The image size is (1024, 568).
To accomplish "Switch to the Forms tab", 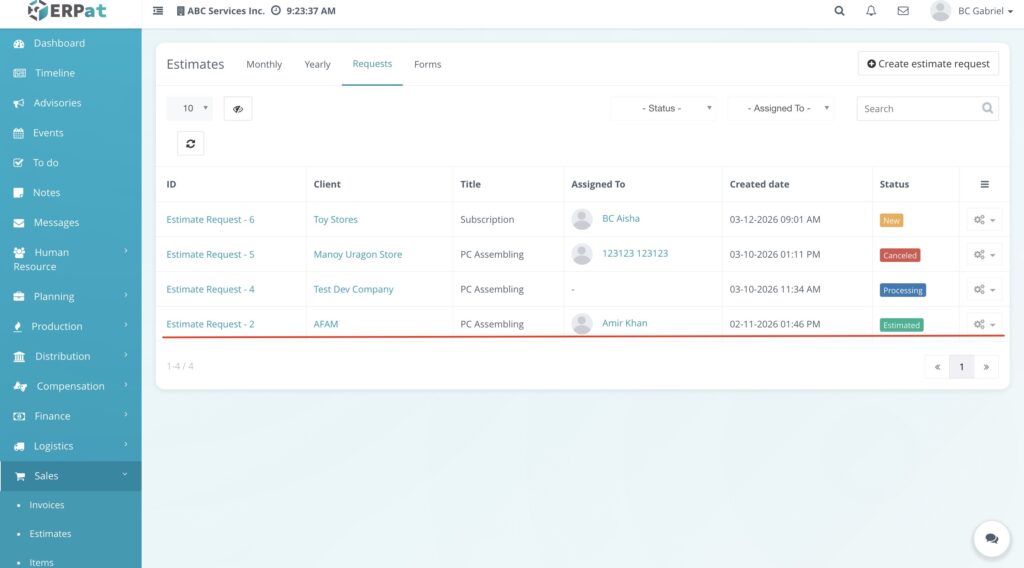I will tap(427, 64).
